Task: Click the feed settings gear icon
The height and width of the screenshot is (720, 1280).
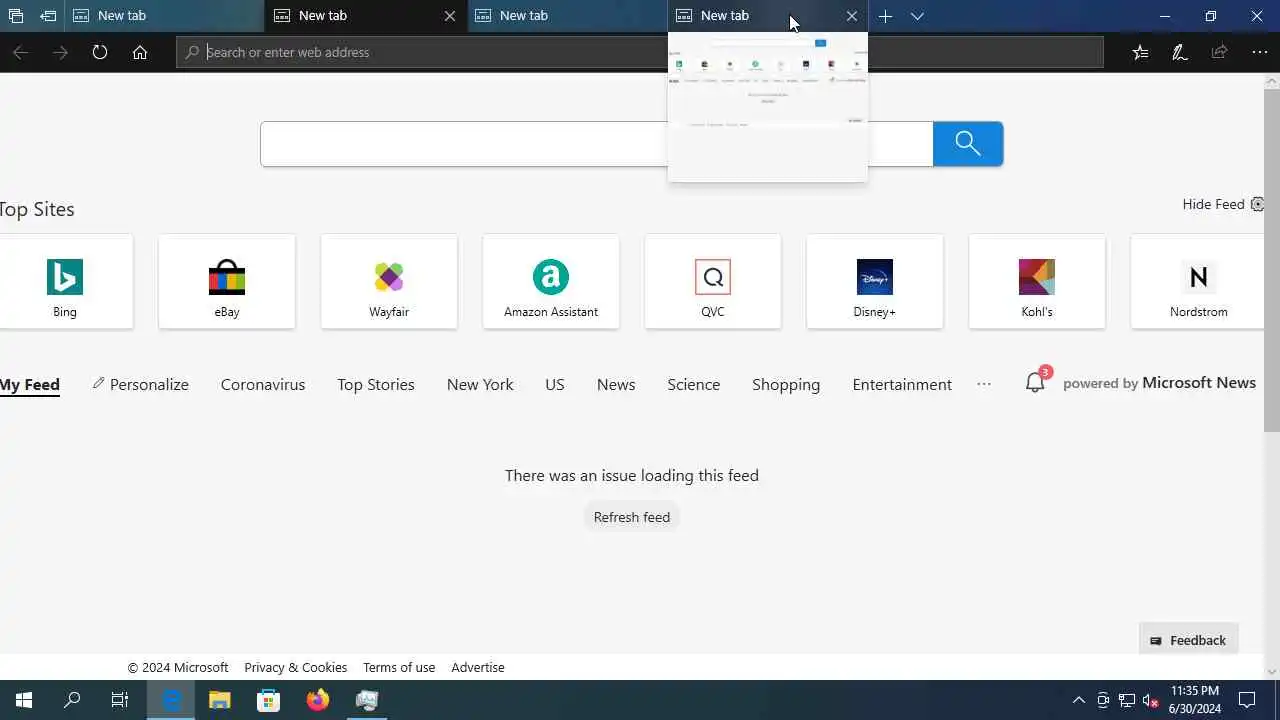Action: (1257, 204)
